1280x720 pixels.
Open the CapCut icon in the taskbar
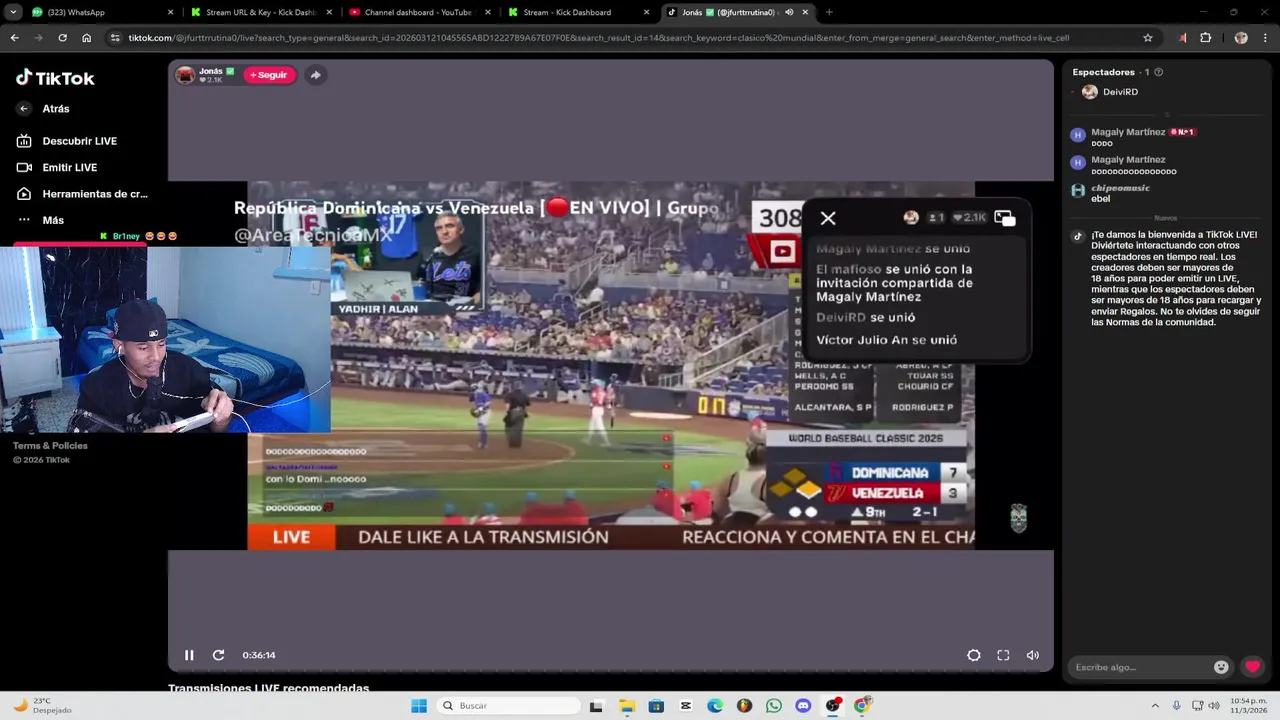point(686,706)
